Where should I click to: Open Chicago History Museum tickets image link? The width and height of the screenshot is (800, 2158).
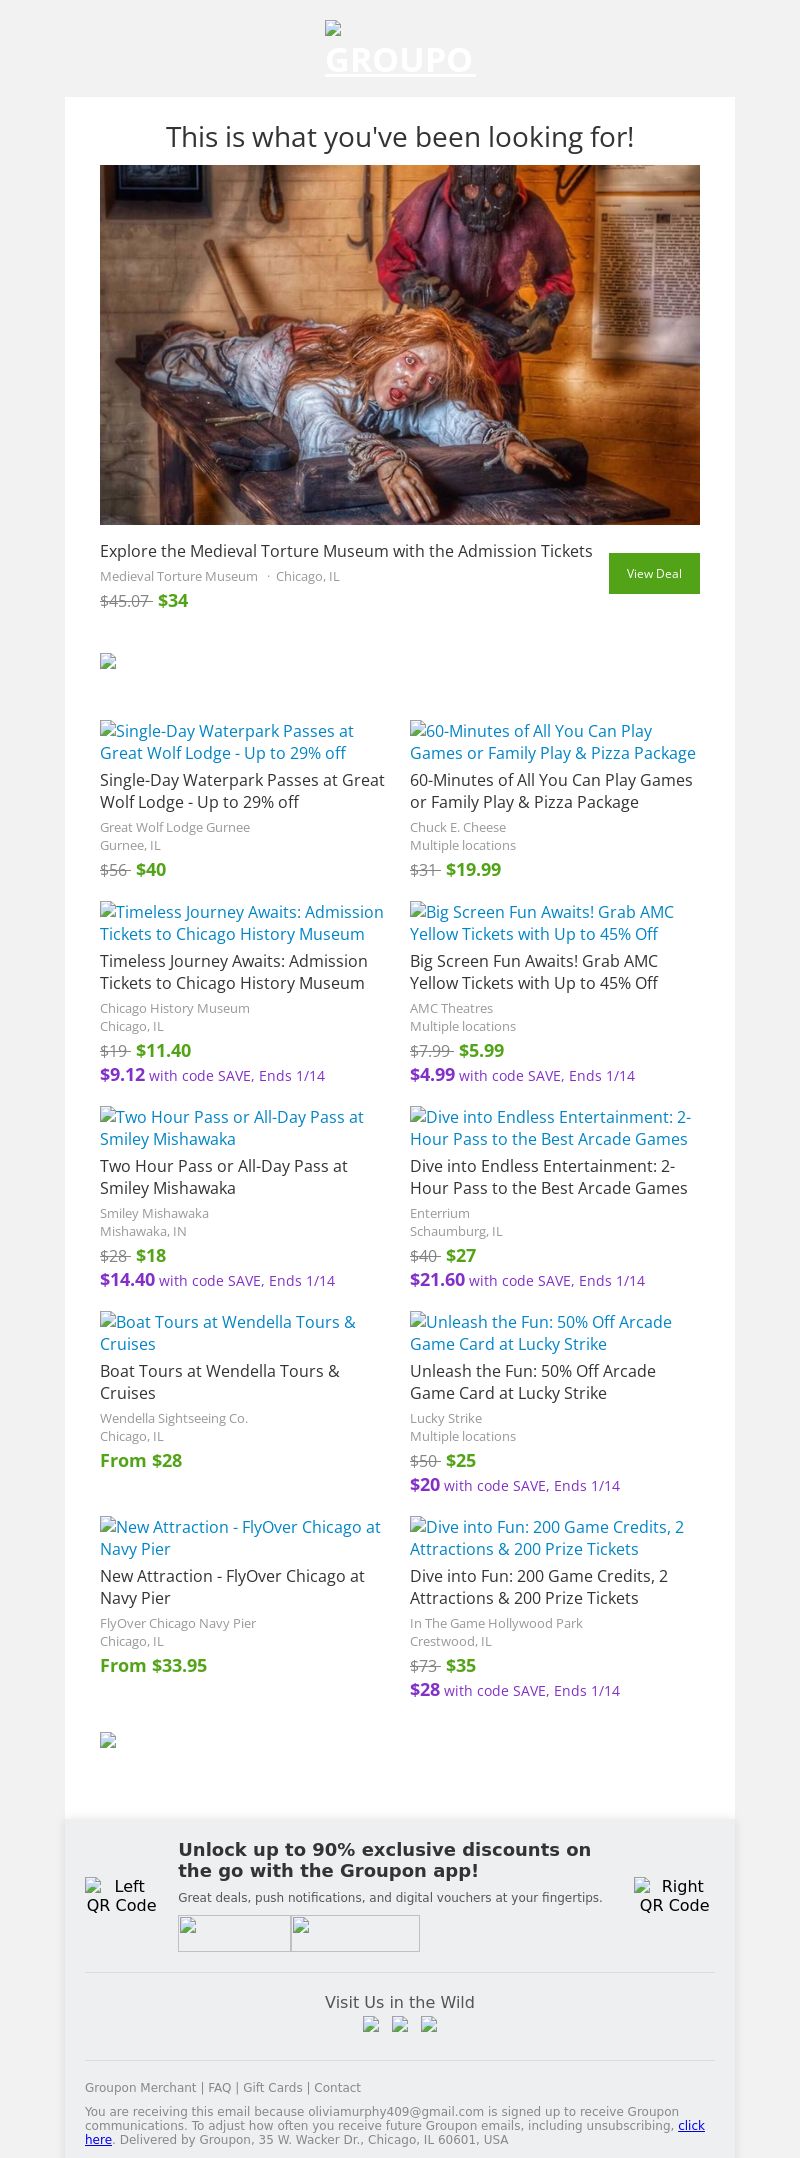point(241,923)
